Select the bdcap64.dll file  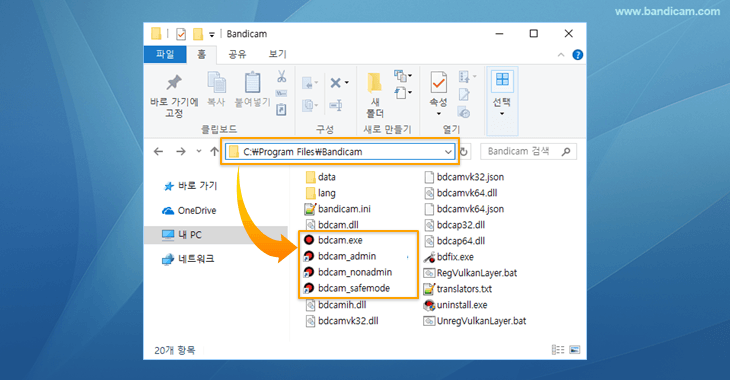[454, 241]
